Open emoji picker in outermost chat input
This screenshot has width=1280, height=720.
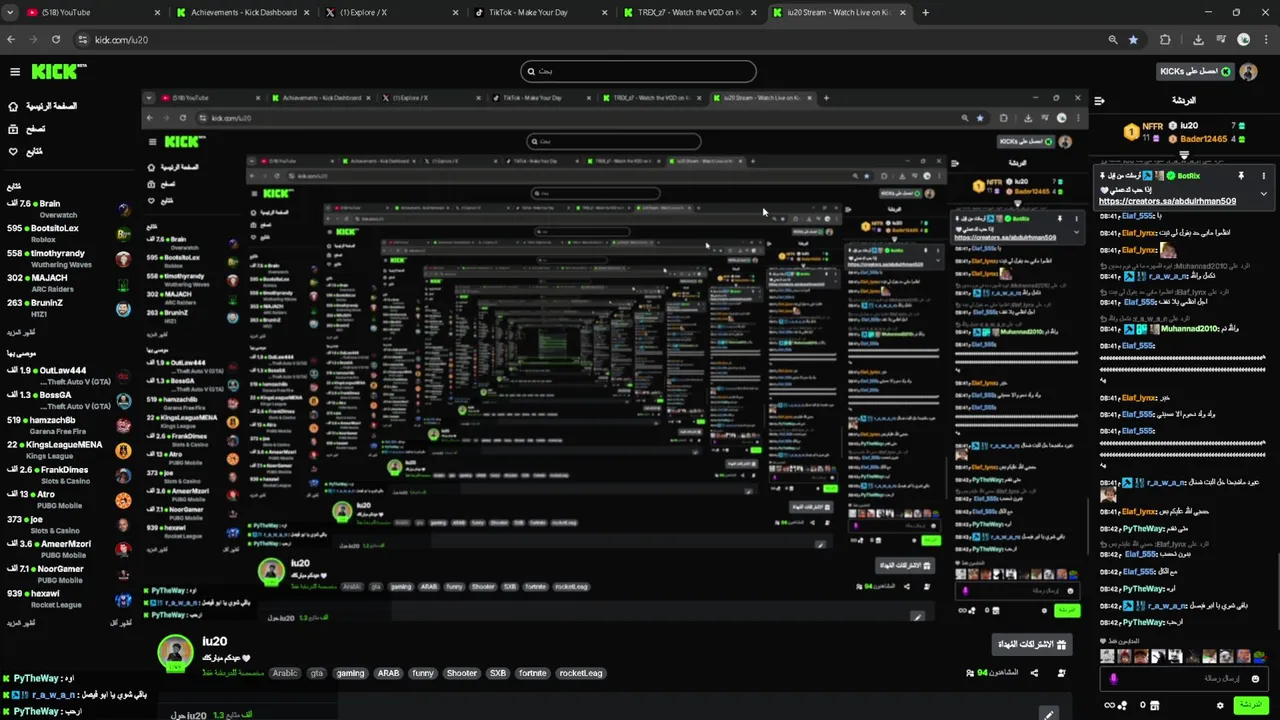pos(1255,678)
